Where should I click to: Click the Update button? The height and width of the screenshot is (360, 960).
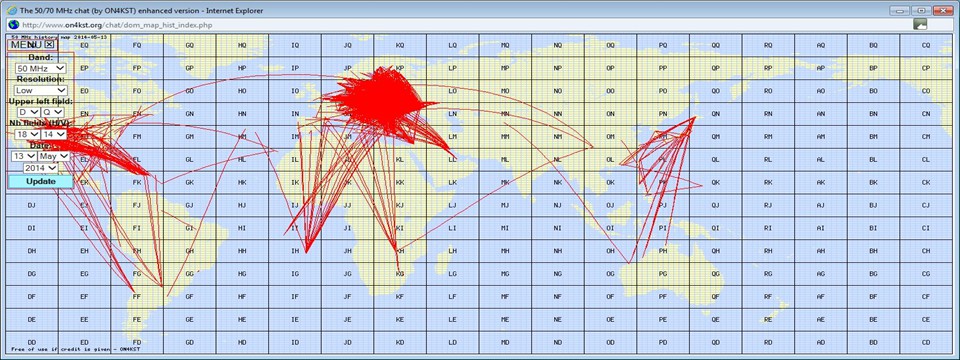[x=40, y=181]
